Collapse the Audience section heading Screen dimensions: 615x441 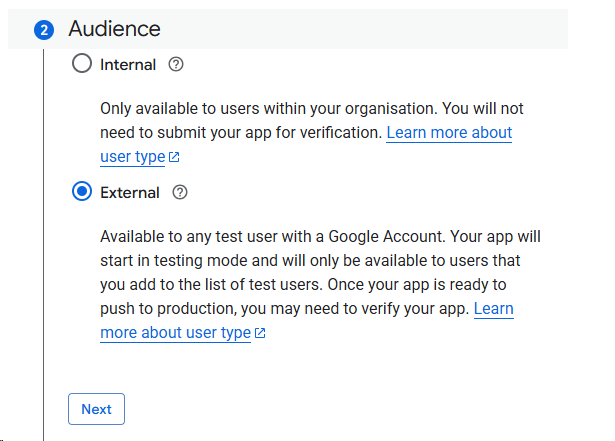(114, 30)
